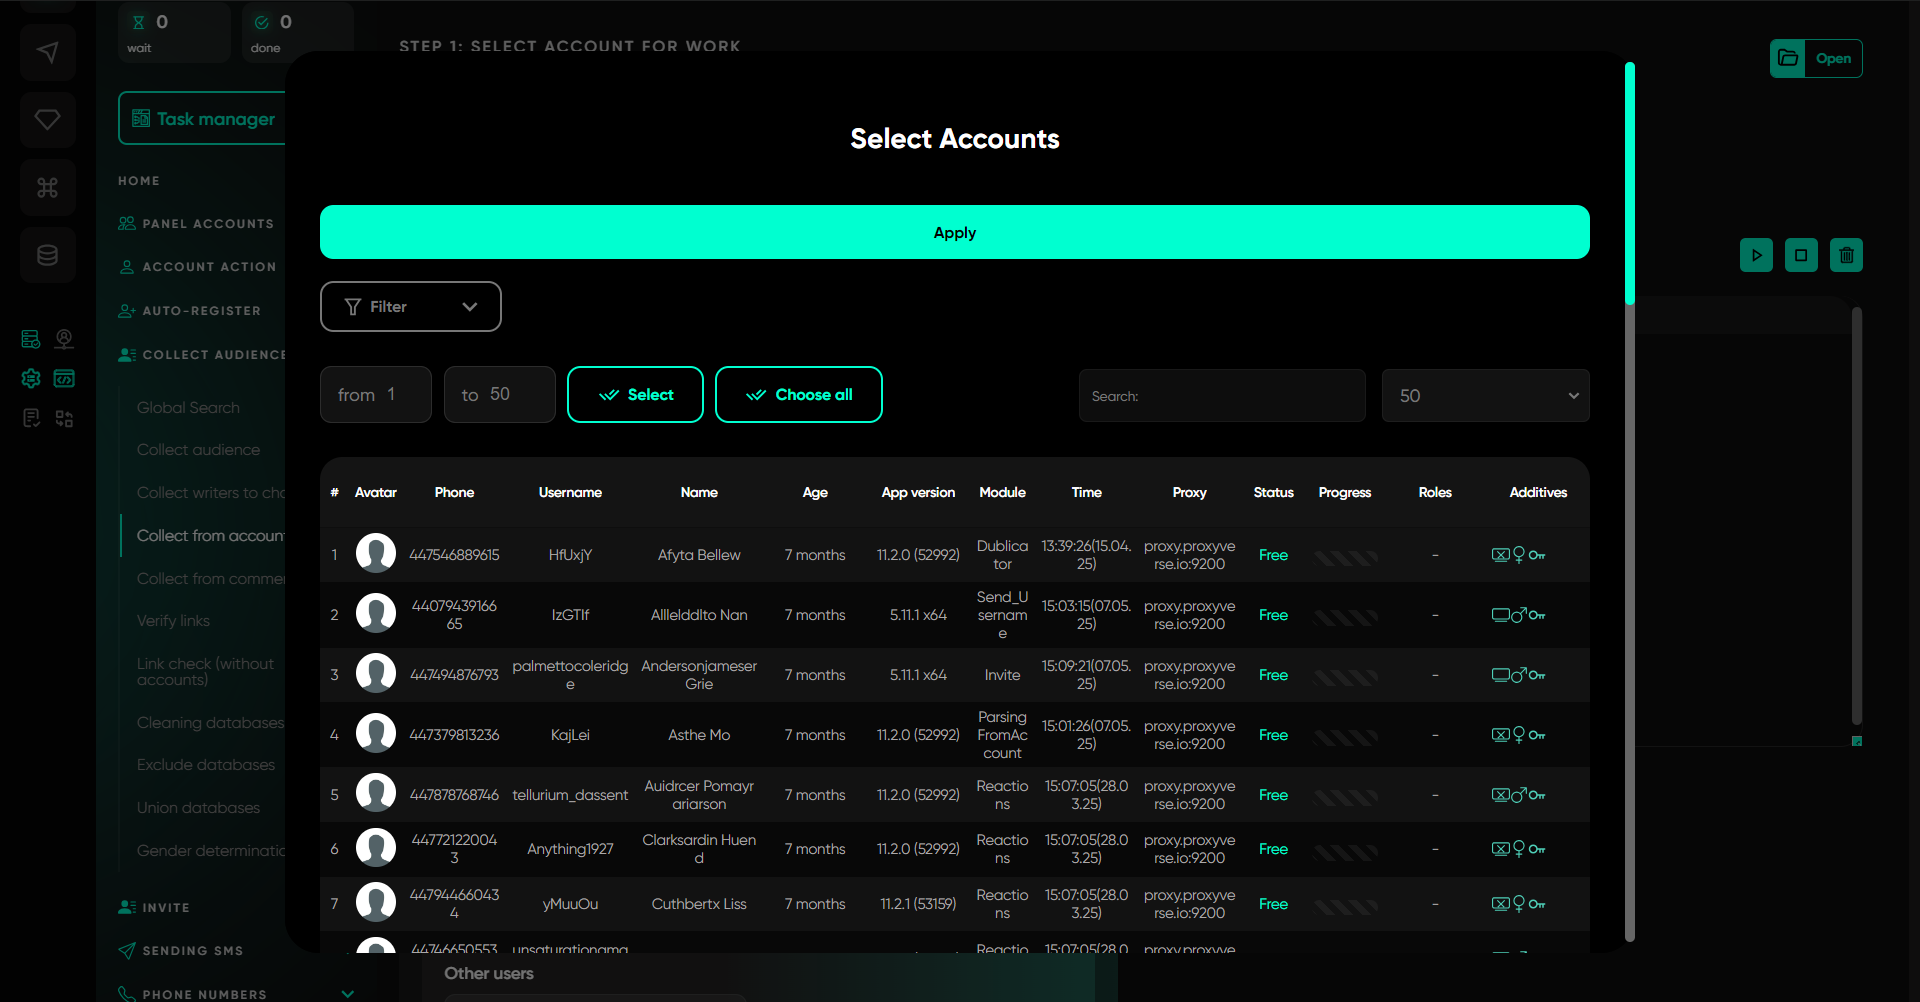
Task: Click the gear settings icon
Action: point(31,378)
